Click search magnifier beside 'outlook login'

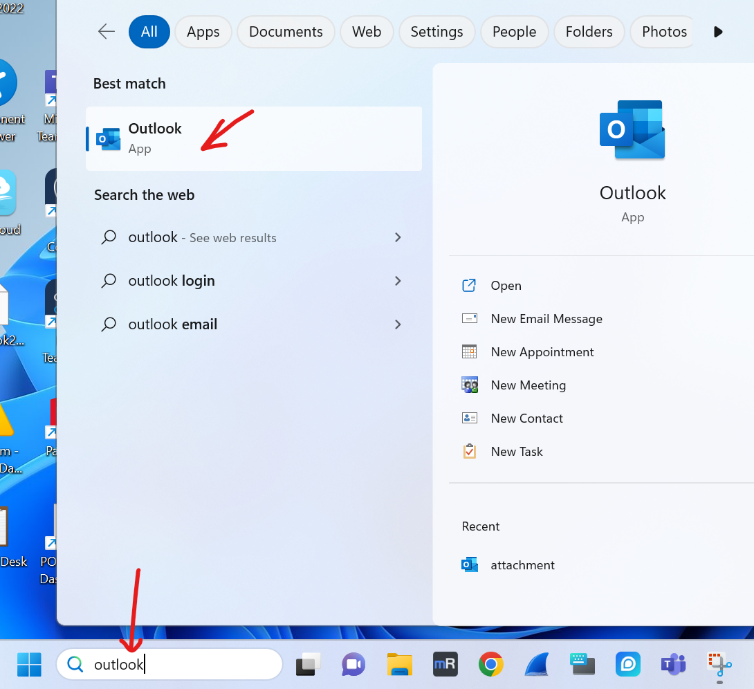pos(109,281)
